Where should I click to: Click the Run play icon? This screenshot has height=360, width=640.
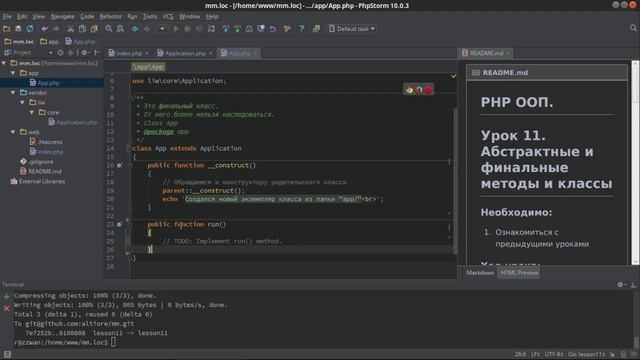pos(176,29)
